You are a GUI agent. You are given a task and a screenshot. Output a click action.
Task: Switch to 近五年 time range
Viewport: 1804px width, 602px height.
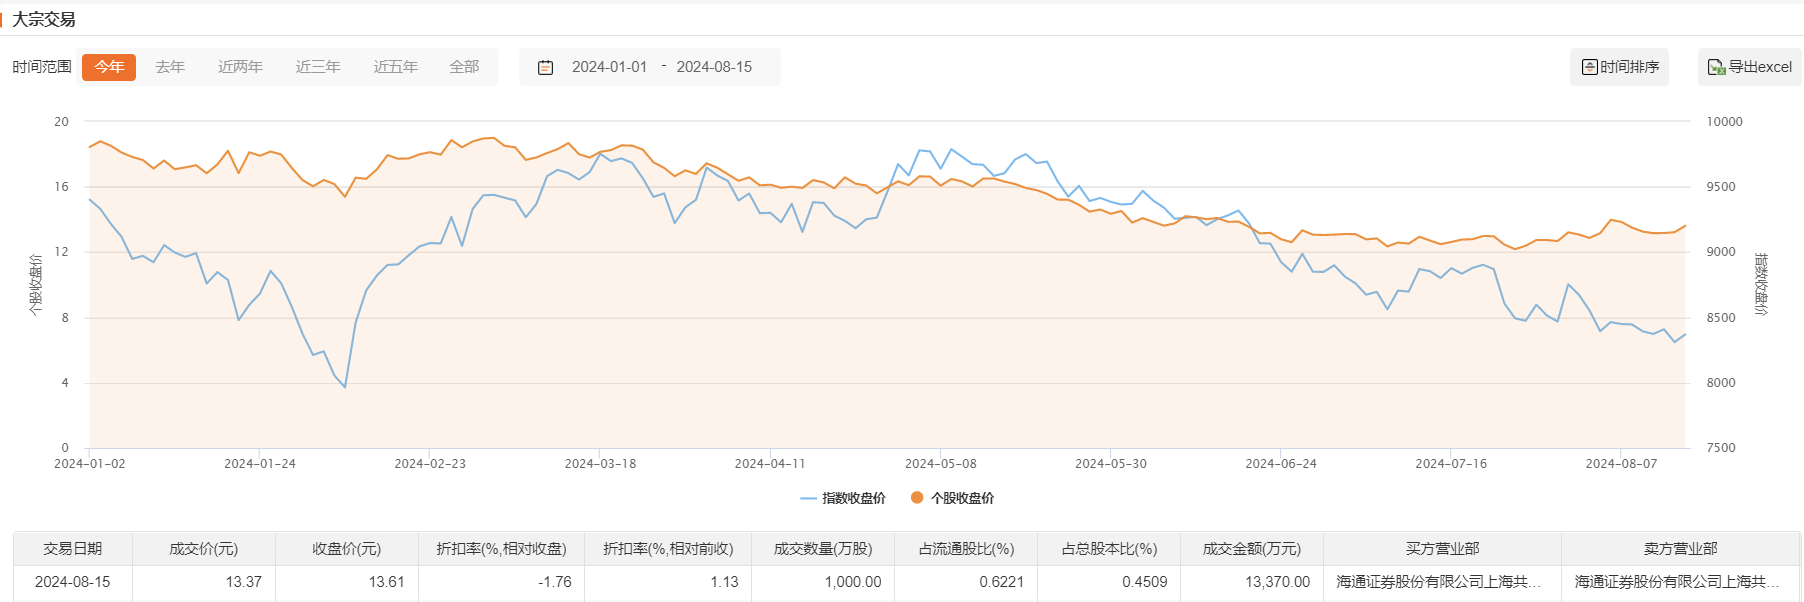(395, 67)
